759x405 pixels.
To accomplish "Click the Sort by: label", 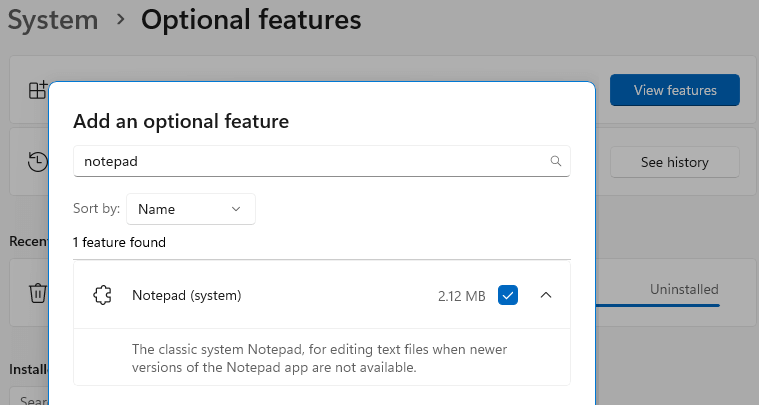I will [x=96, y=209].
